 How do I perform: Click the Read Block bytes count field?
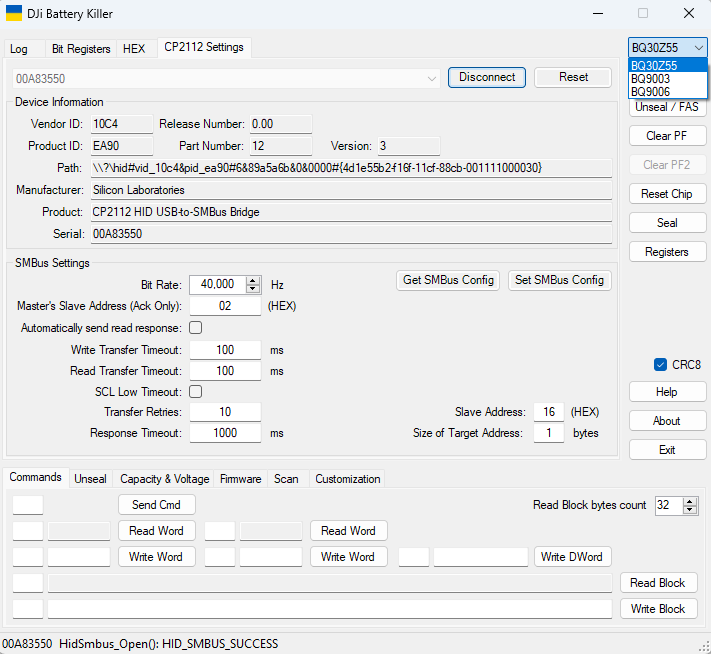669,505
